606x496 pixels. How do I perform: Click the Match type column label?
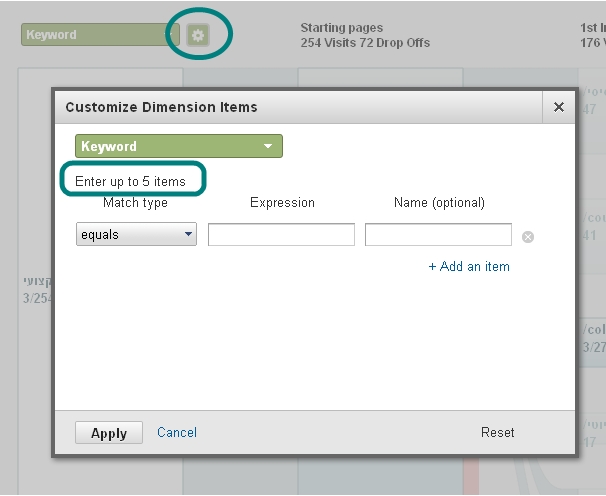(x=135, y=203)
